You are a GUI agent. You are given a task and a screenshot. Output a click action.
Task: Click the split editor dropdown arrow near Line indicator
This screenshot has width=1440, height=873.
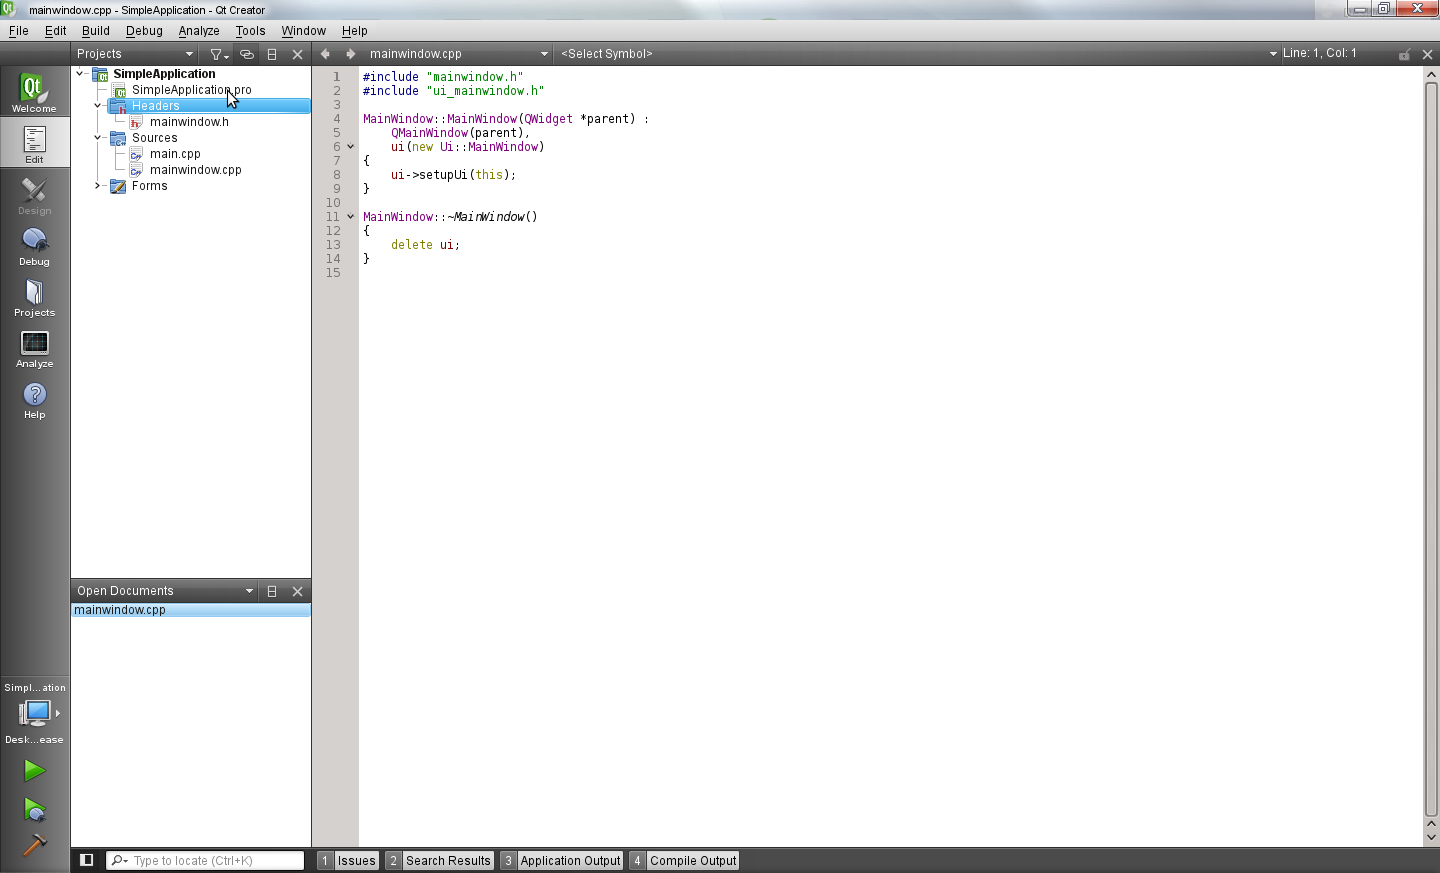tap(1273, 54)
